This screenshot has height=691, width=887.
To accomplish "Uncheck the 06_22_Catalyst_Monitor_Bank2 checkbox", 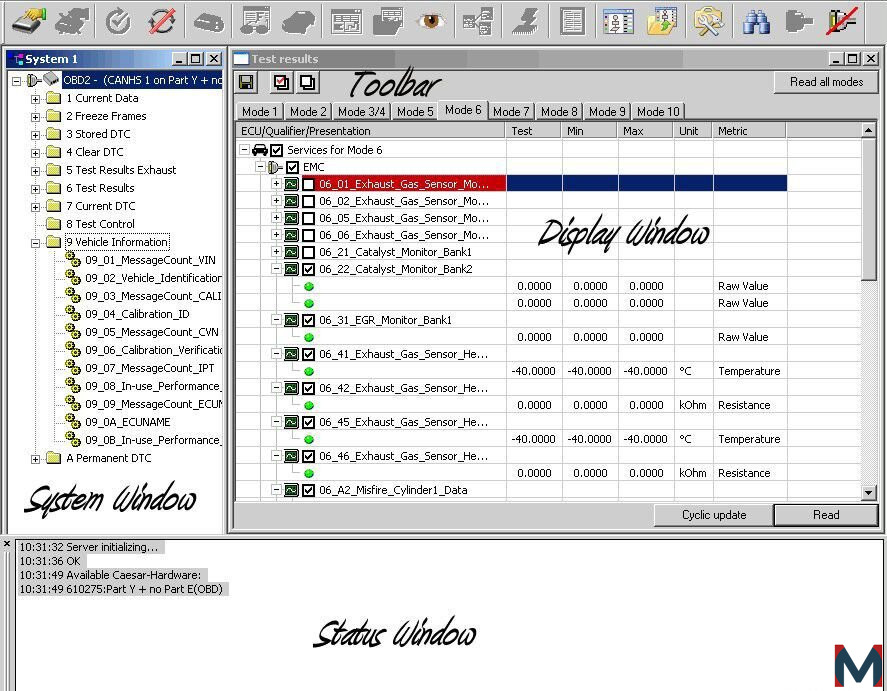I will pos(308,269).
